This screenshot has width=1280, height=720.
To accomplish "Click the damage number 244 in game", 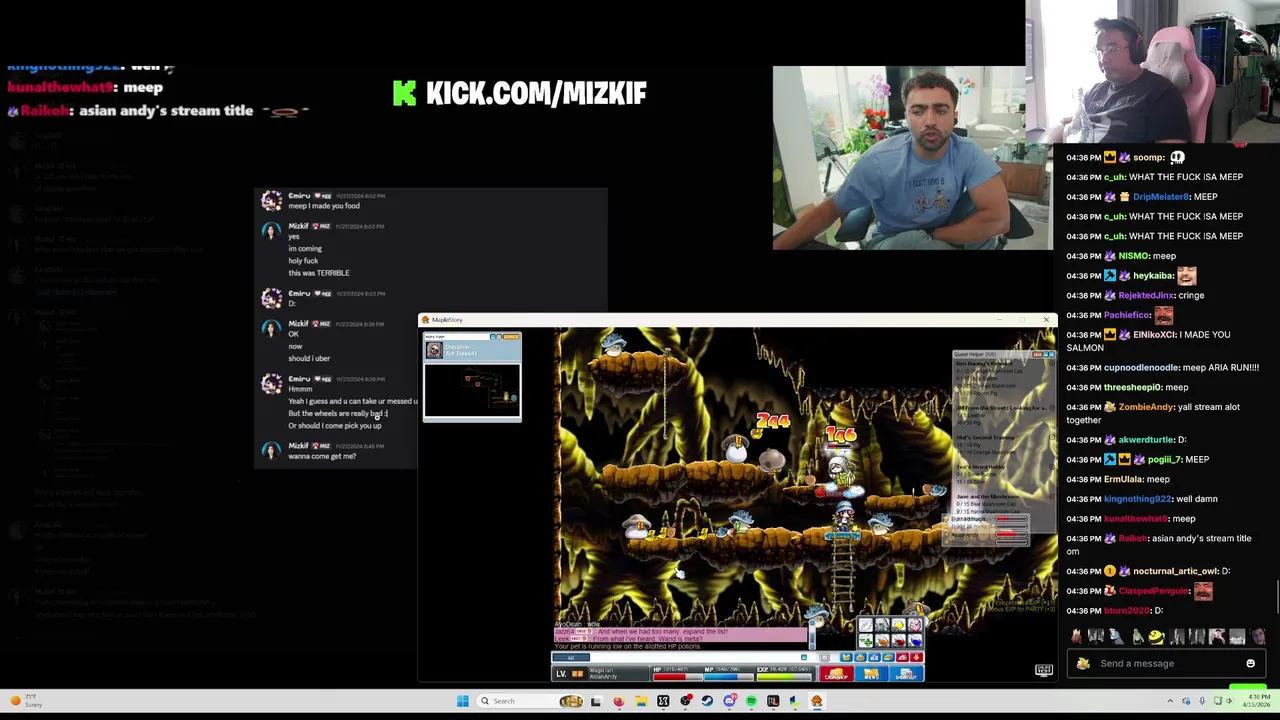I will 772,423.
